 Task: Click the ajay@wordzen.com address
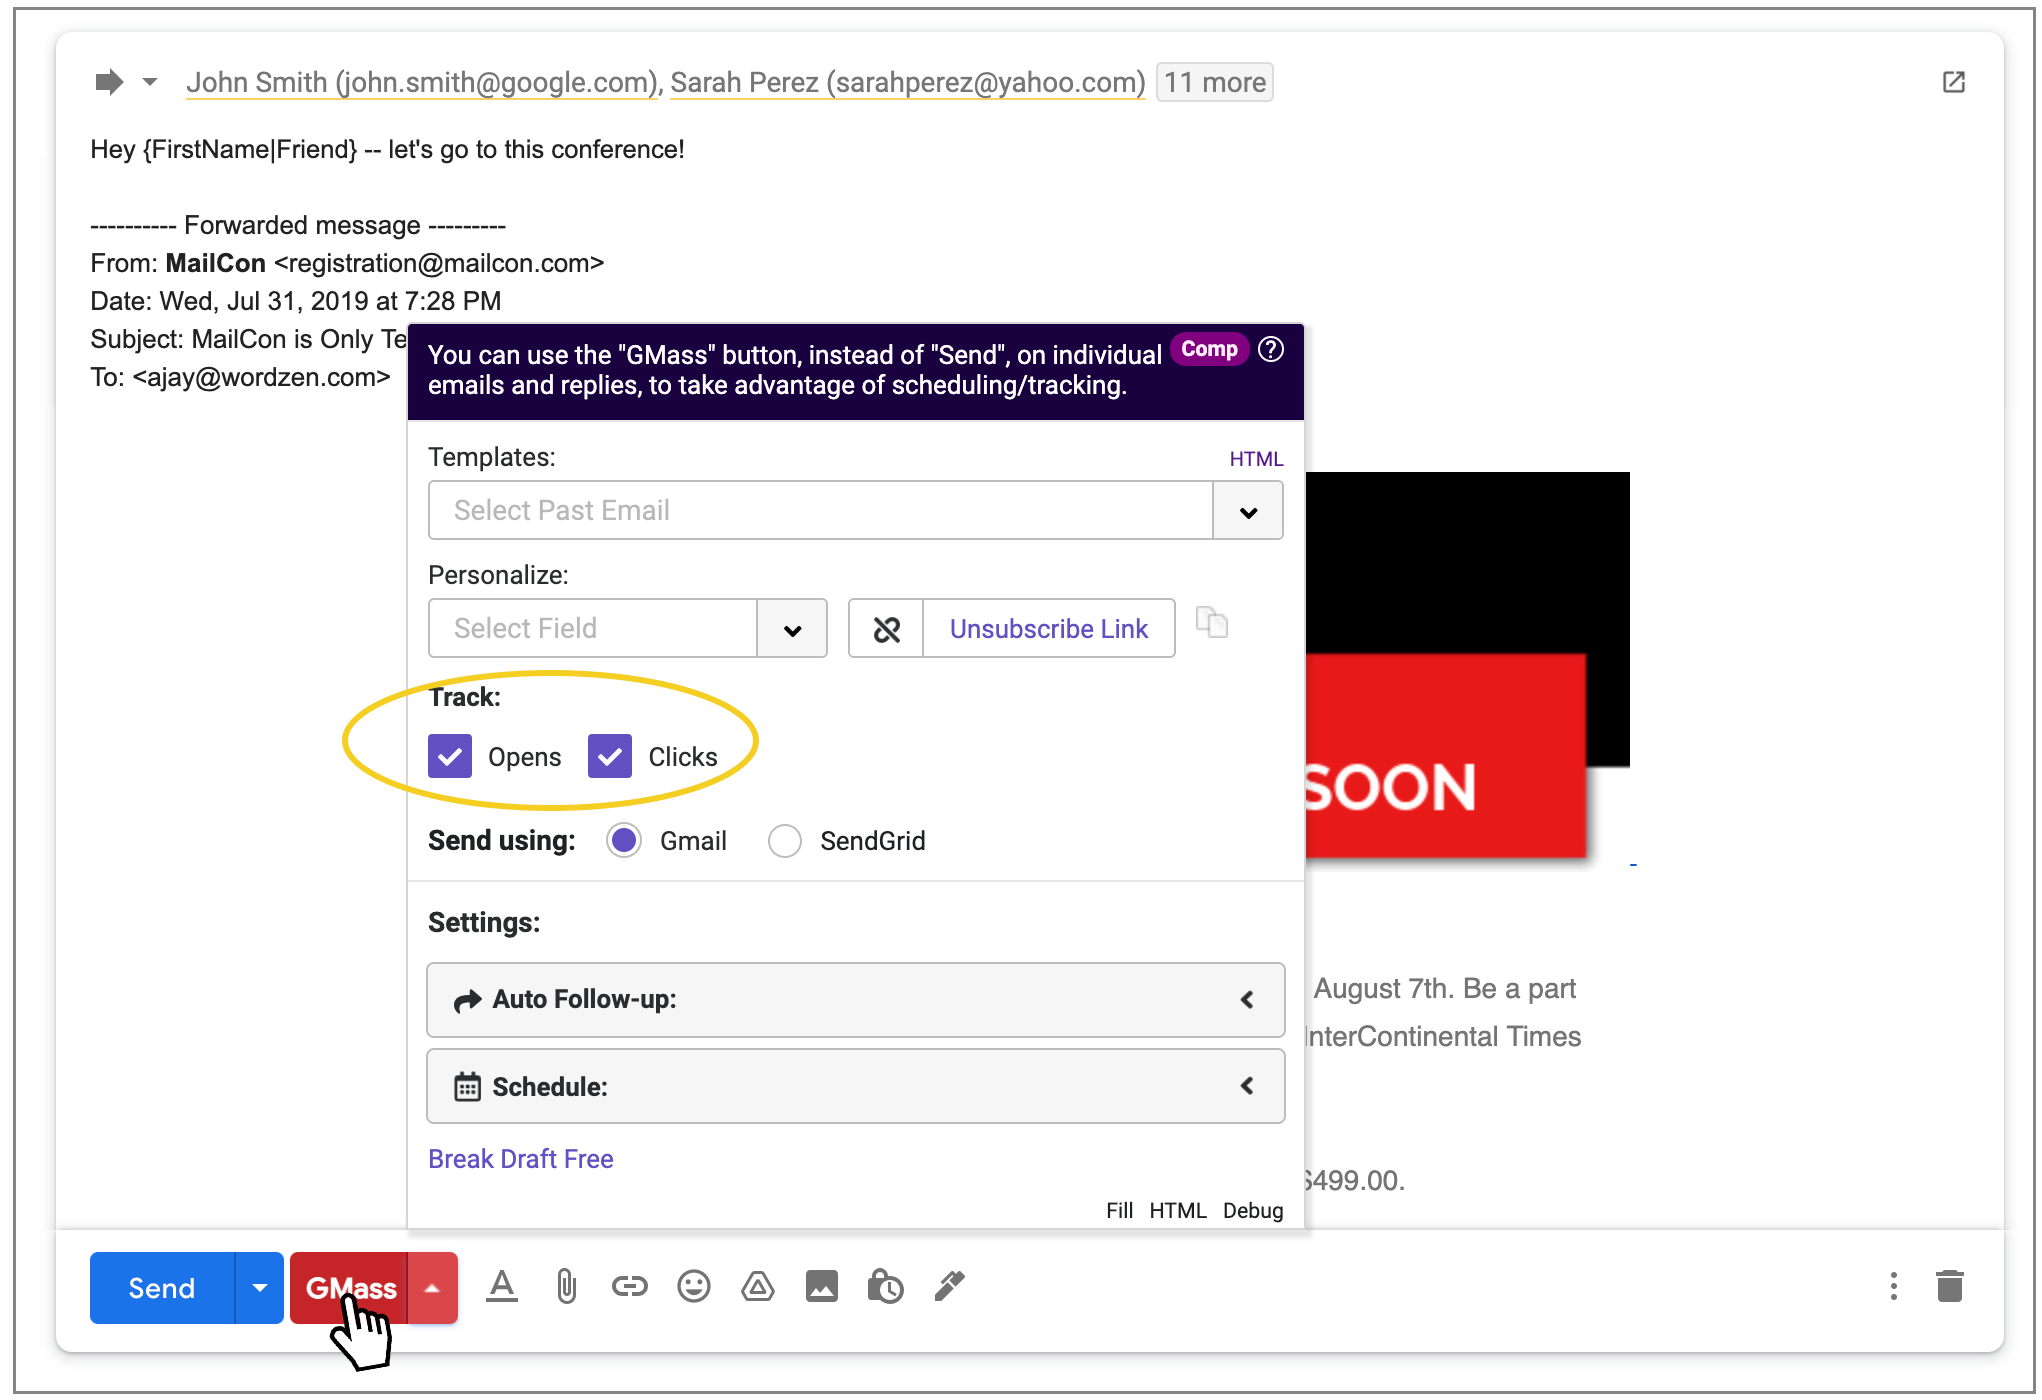(x=262, y=377)
